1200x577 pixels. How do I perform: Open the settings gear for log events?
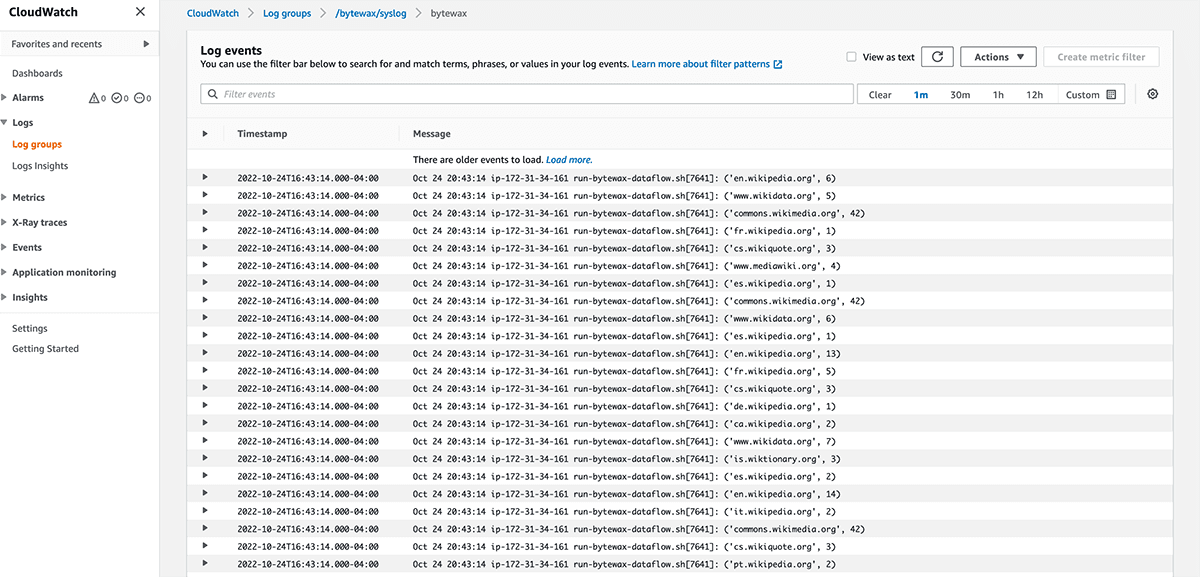1152,93
